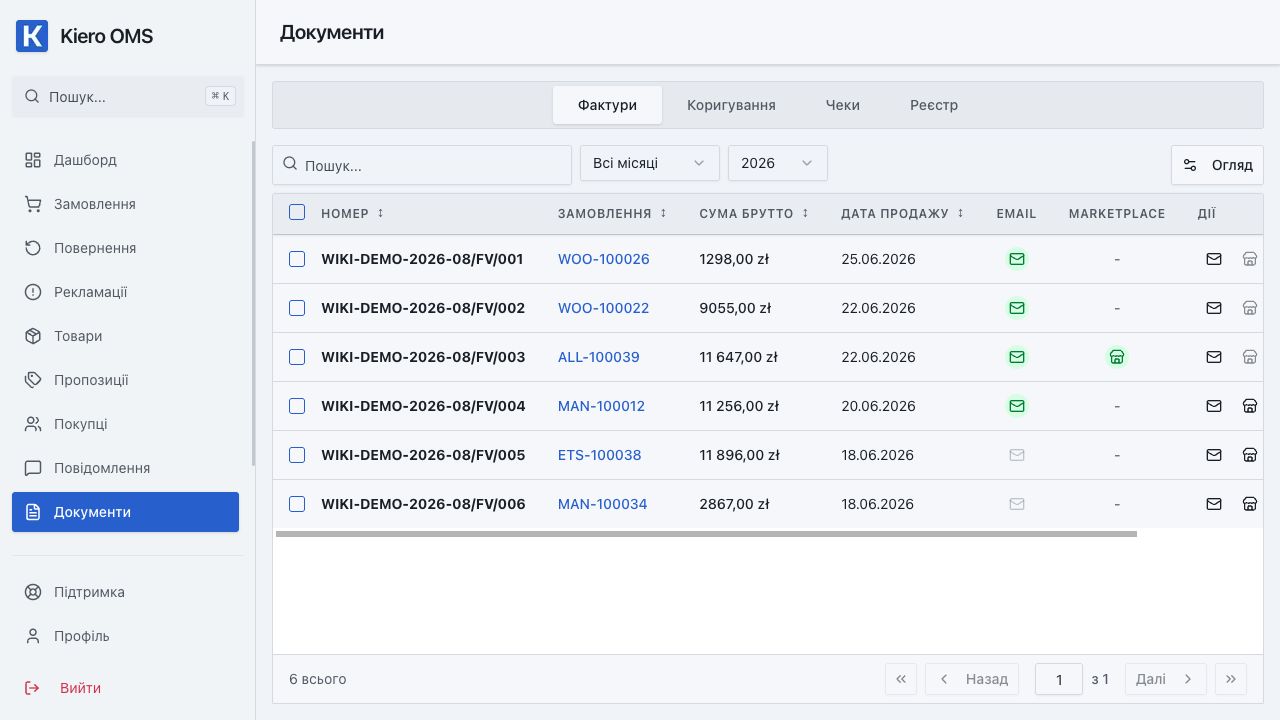Navigate to Покупці in the sidebar
1280x720 pixels.
tap(125, 424)
